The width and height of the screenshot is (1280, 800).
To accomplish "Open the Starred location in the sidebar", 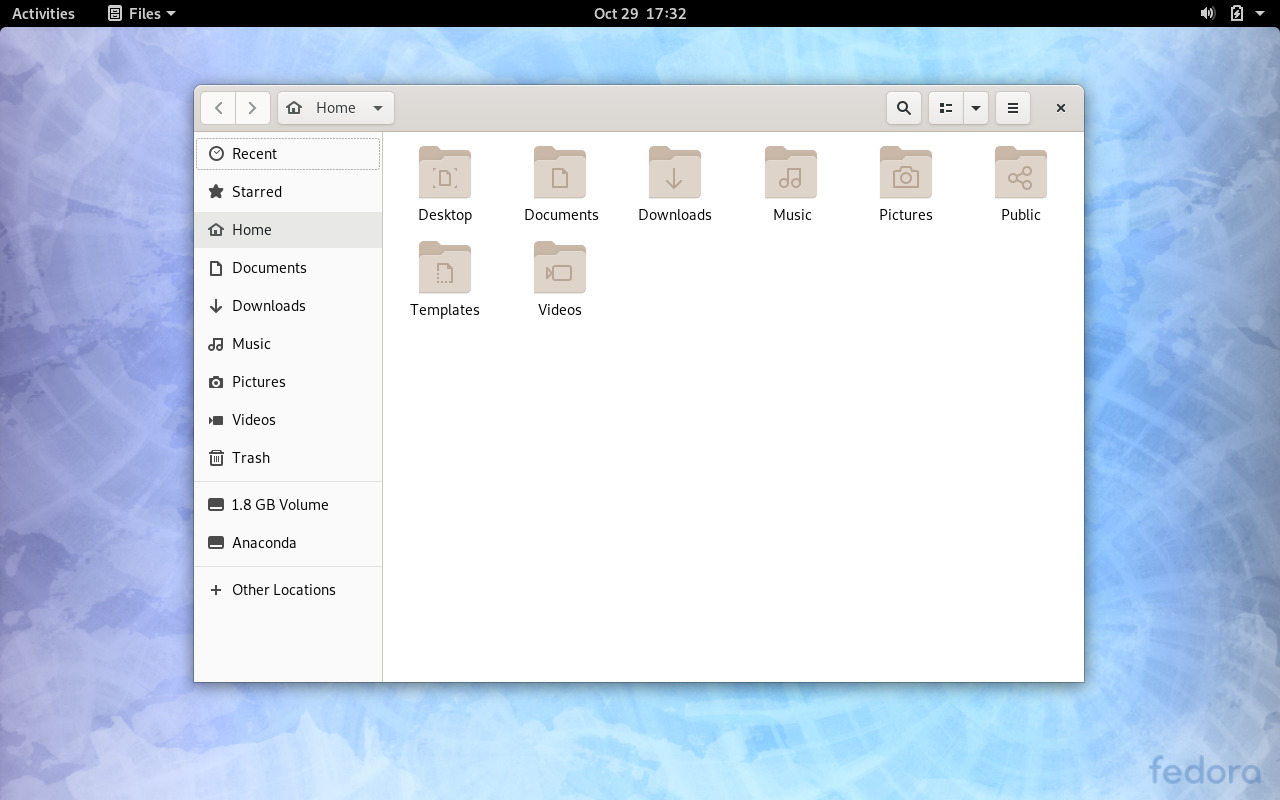I will coord(257,191).
